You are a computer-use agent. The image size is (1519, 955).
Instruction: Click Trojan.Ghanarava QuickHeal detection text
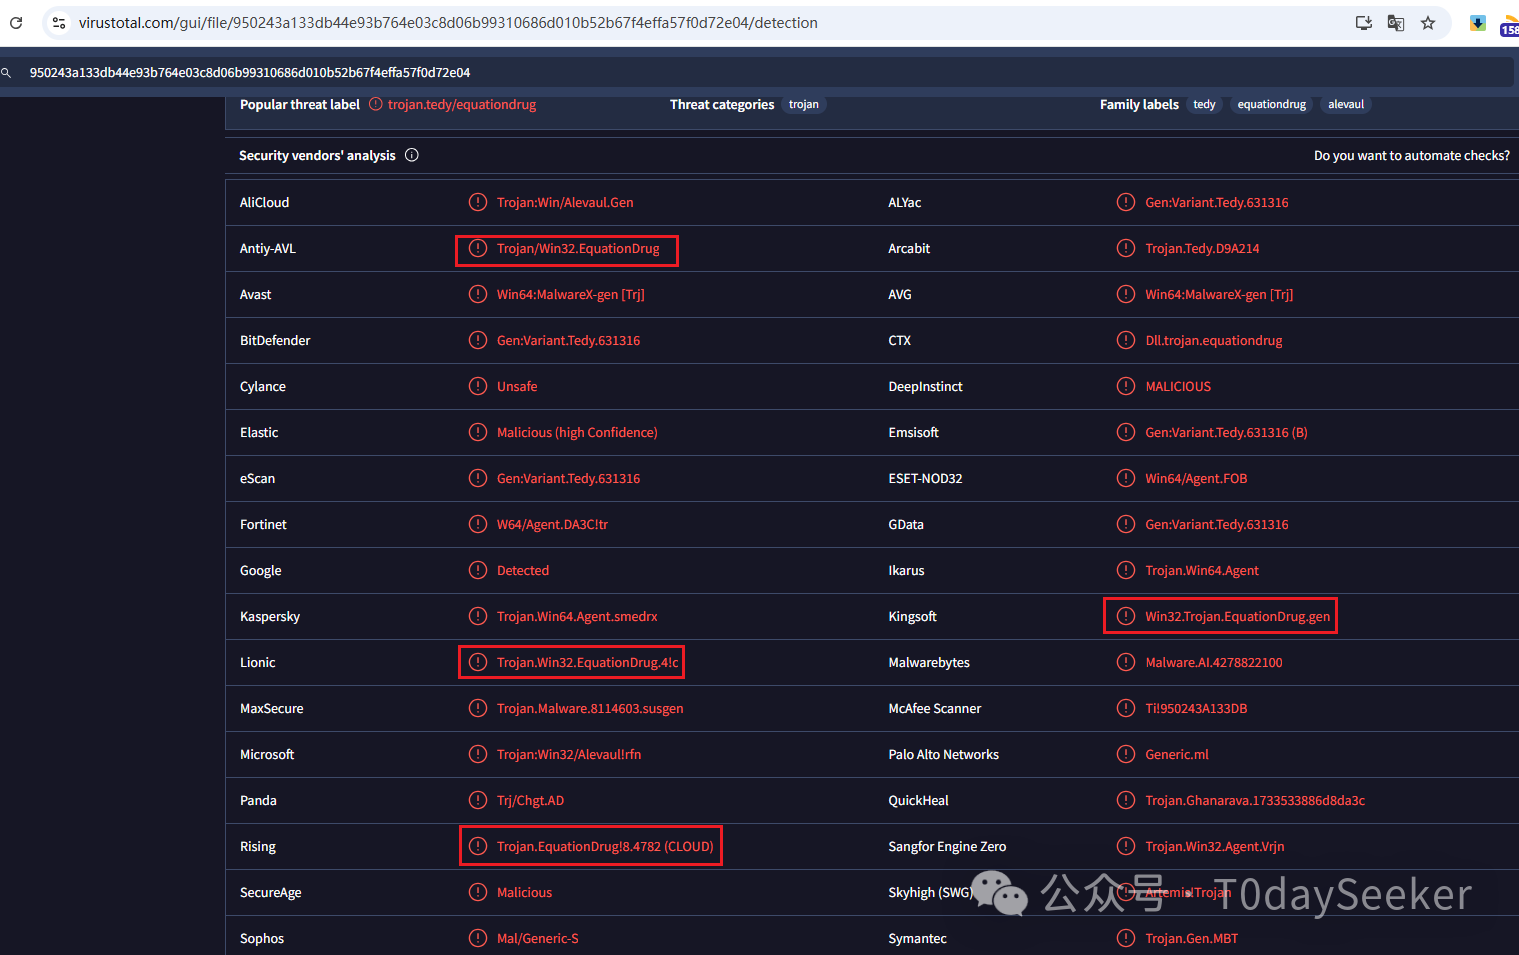tap(1255, 800)
